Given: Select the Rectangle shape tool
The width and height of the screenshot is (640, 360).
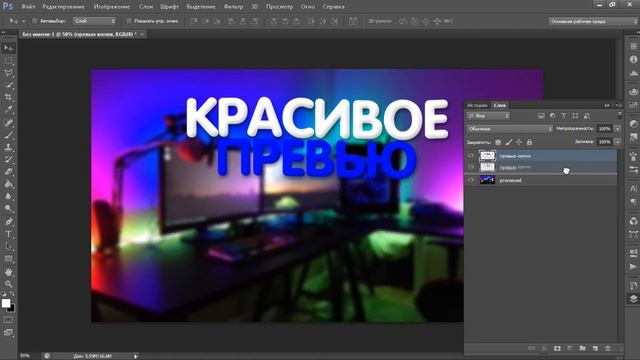Looking at the screenshot, I should click(x=8, y=259).
